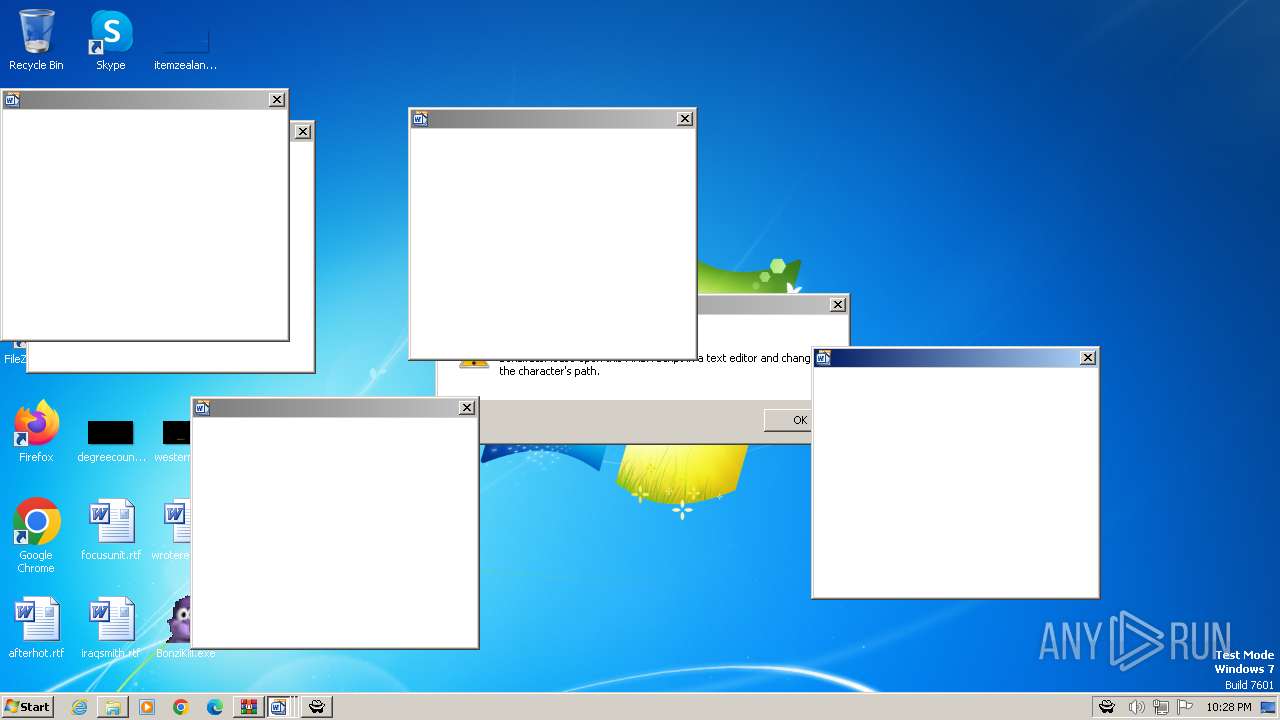
Task: Click the Bonzi icon in the system tray
Action: (x=1107, y=707)
